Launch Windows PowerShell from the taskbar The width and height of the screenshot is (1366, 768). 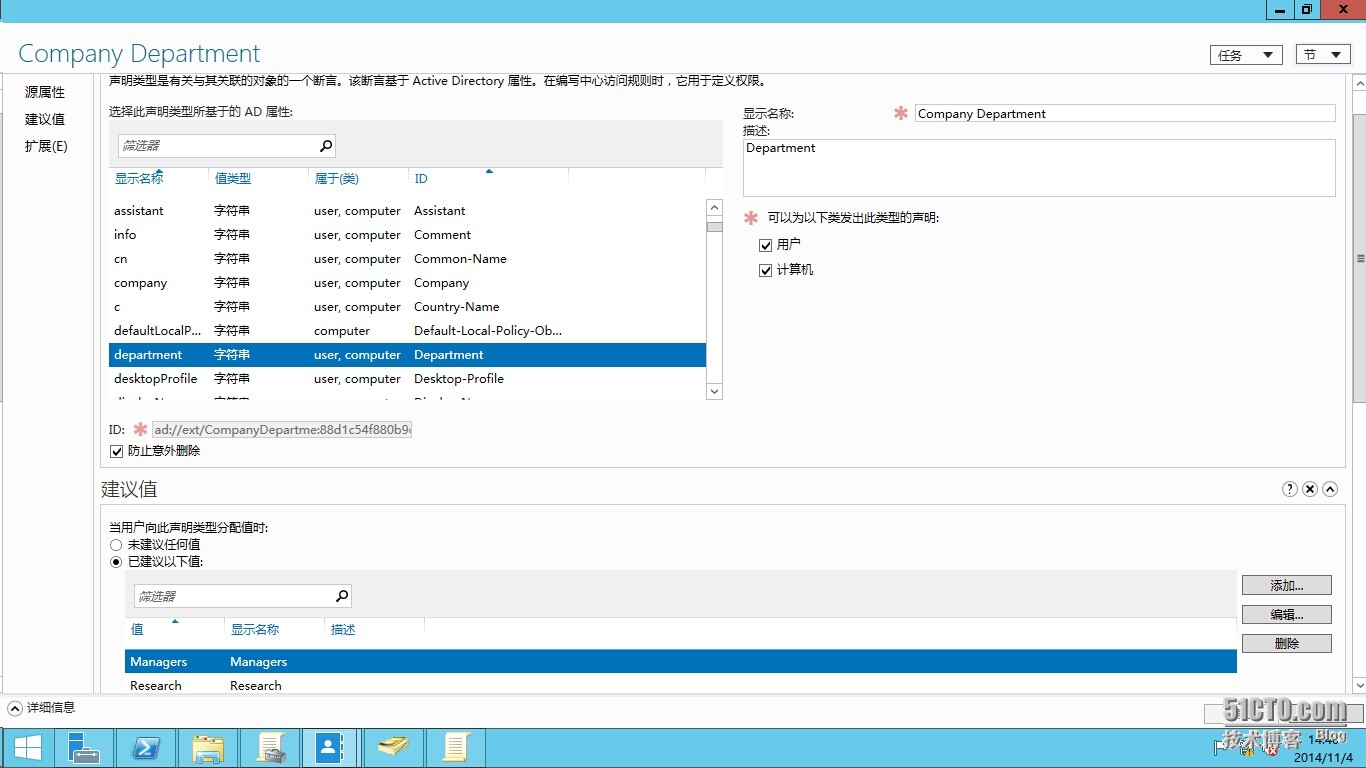[146, 747]
